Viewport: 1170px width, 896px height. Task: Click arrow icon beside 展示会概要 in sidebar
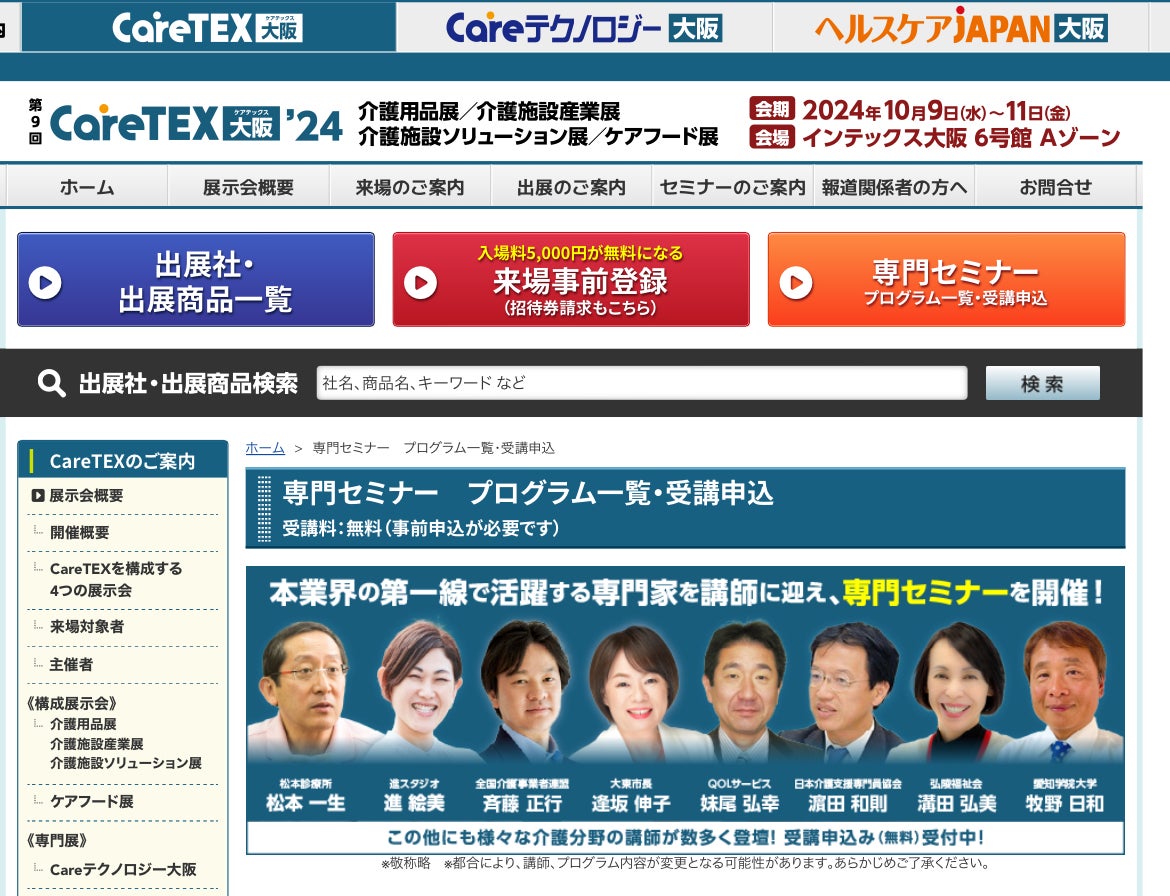(38, 495)
